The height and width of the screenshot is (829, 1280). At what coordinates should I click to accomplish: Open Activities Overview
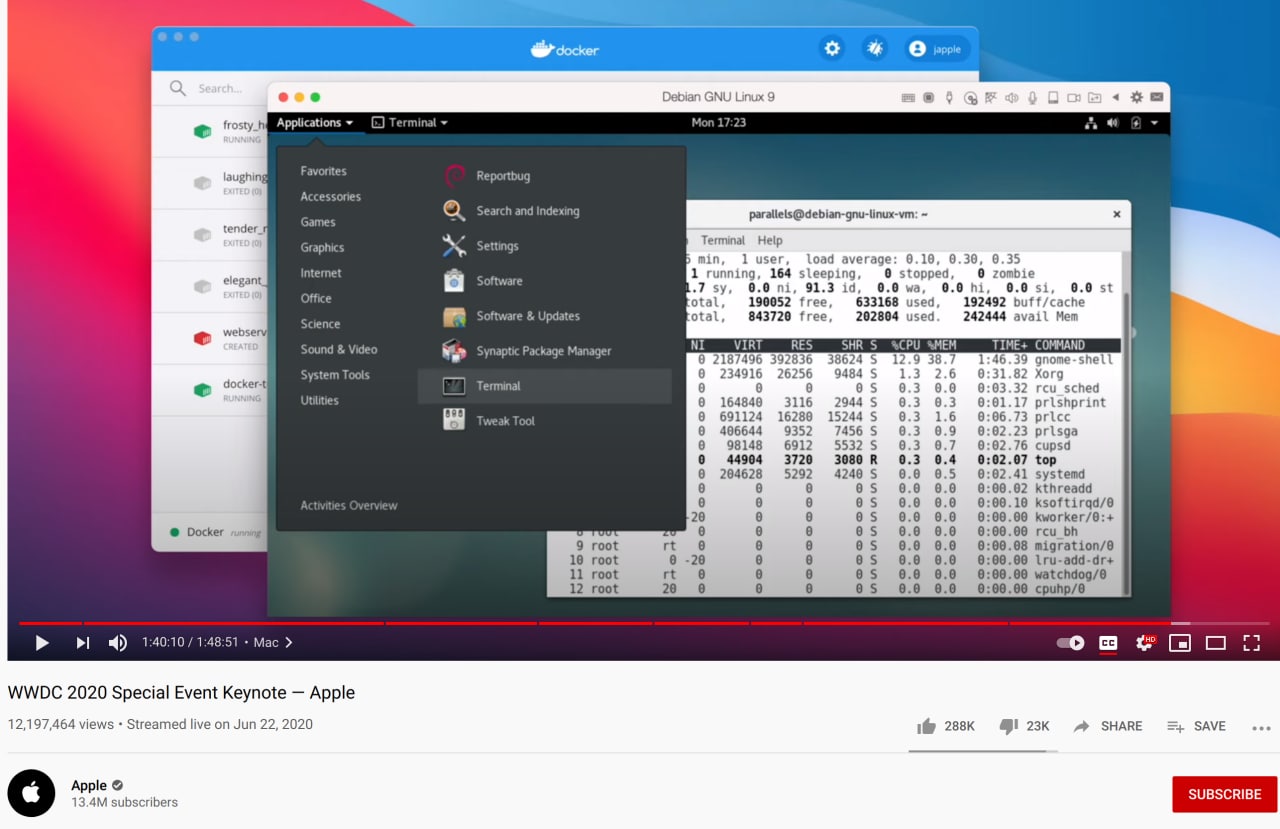349,505
